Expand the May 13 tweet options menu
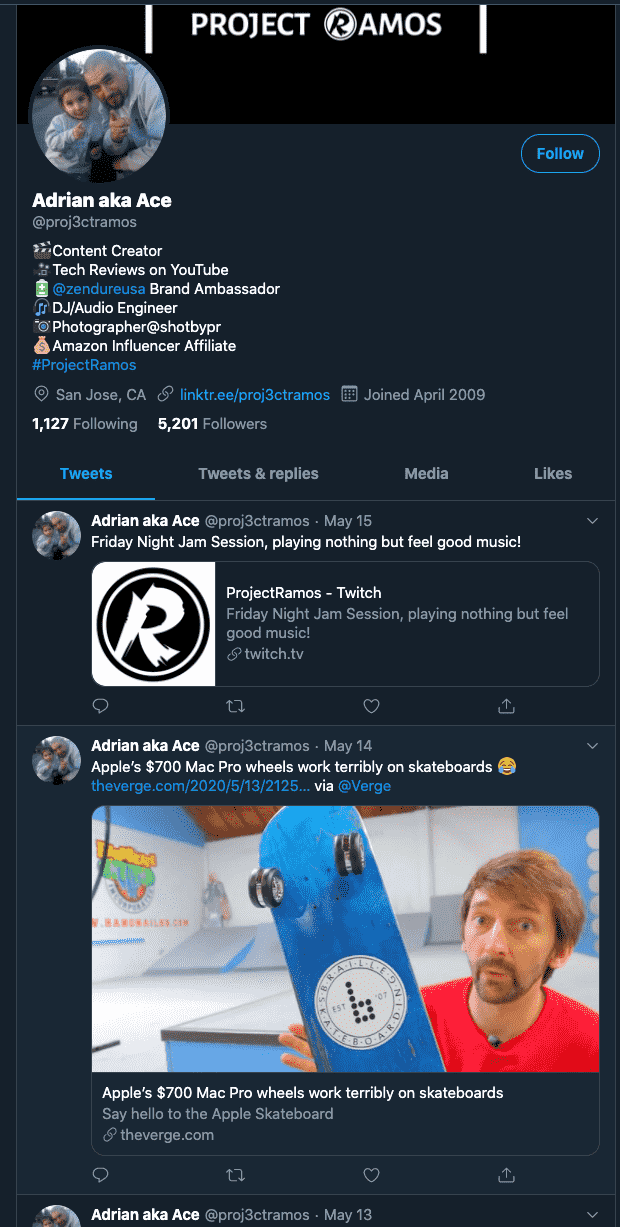This screenshot has height=1227, width=620. 592,1215
